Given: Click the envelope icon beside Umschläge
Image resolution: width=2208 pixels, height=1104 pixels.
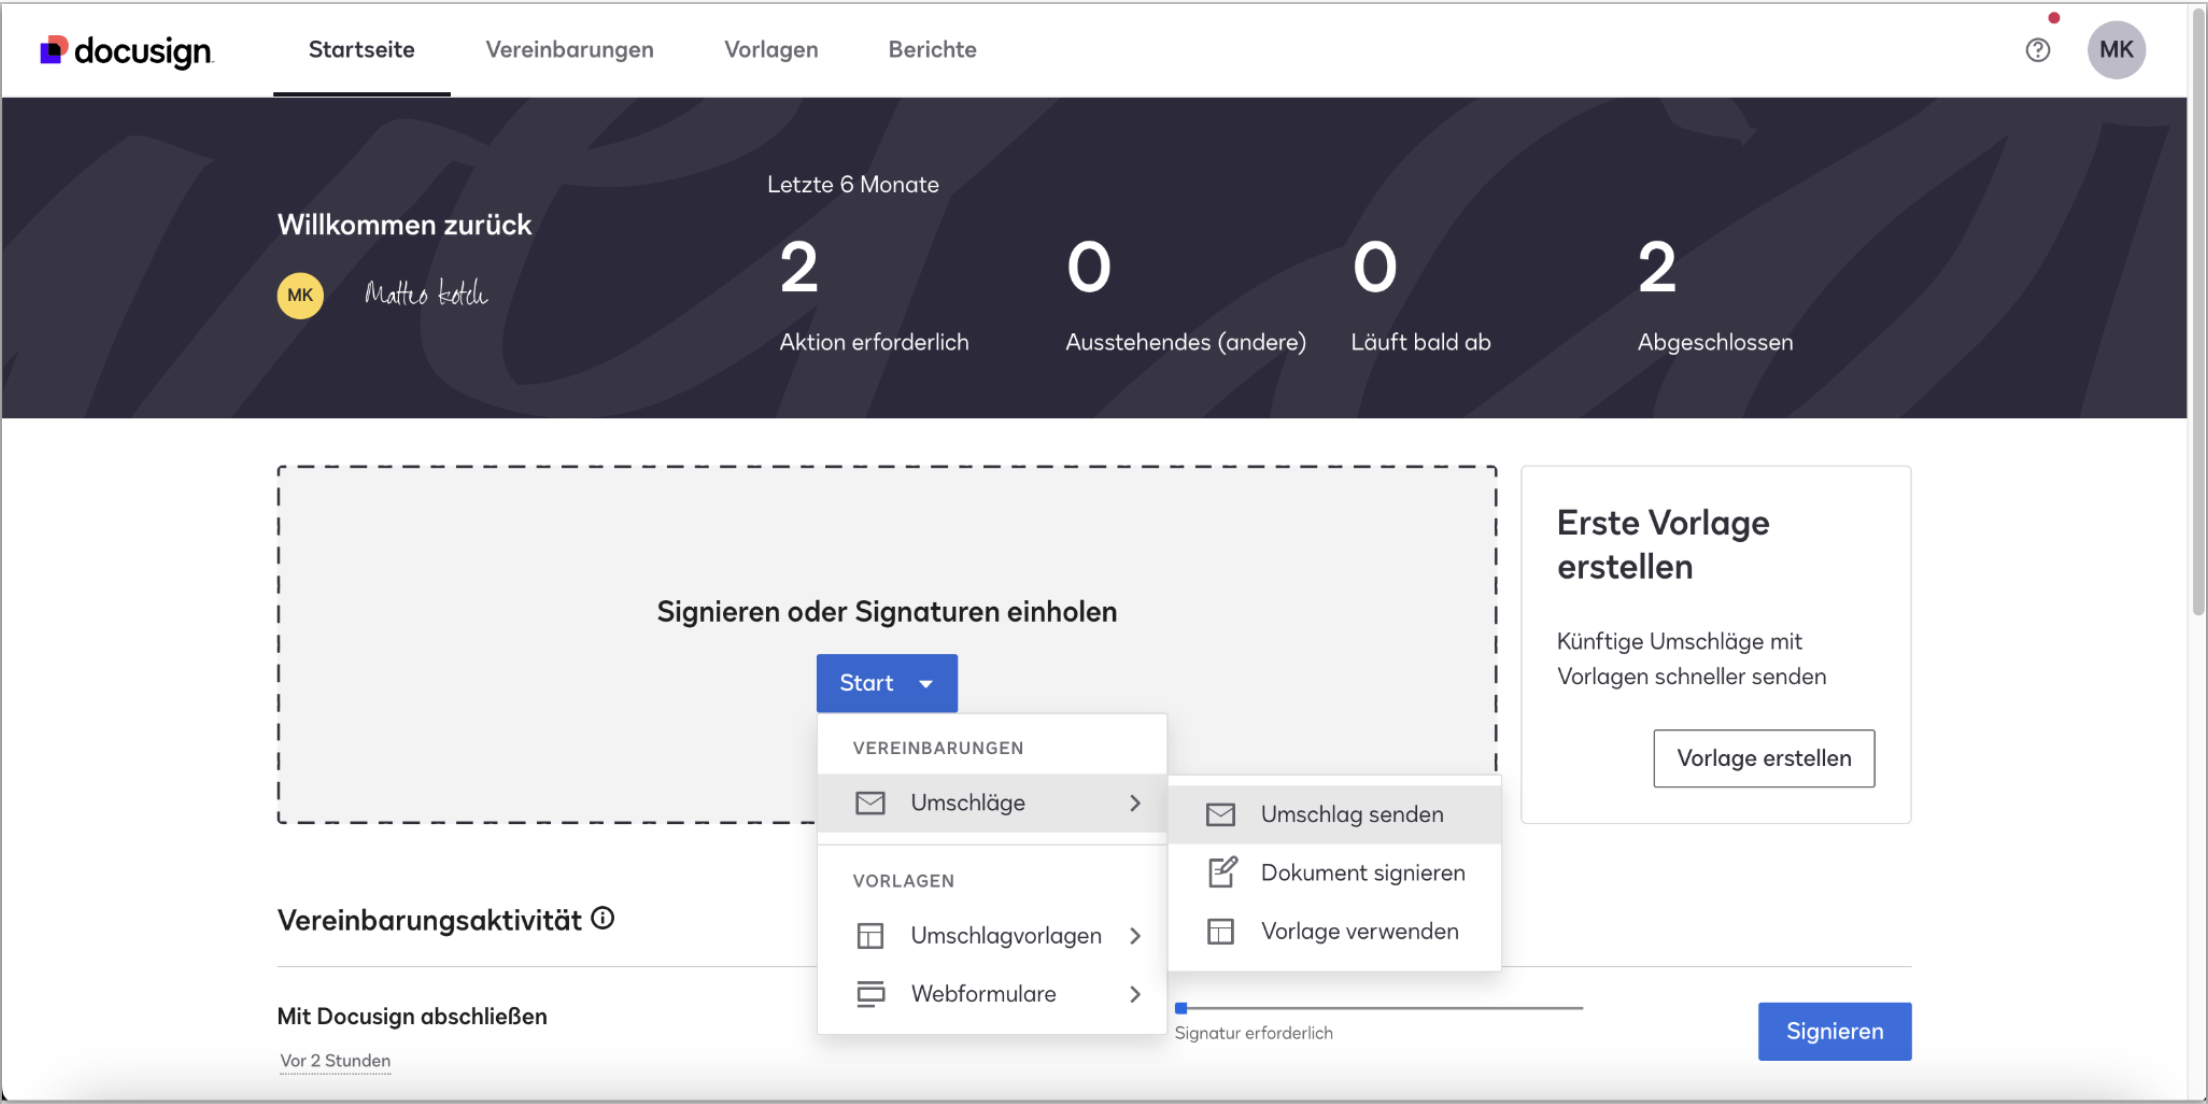Looking at the screenshot, I should tap(870, 803).
